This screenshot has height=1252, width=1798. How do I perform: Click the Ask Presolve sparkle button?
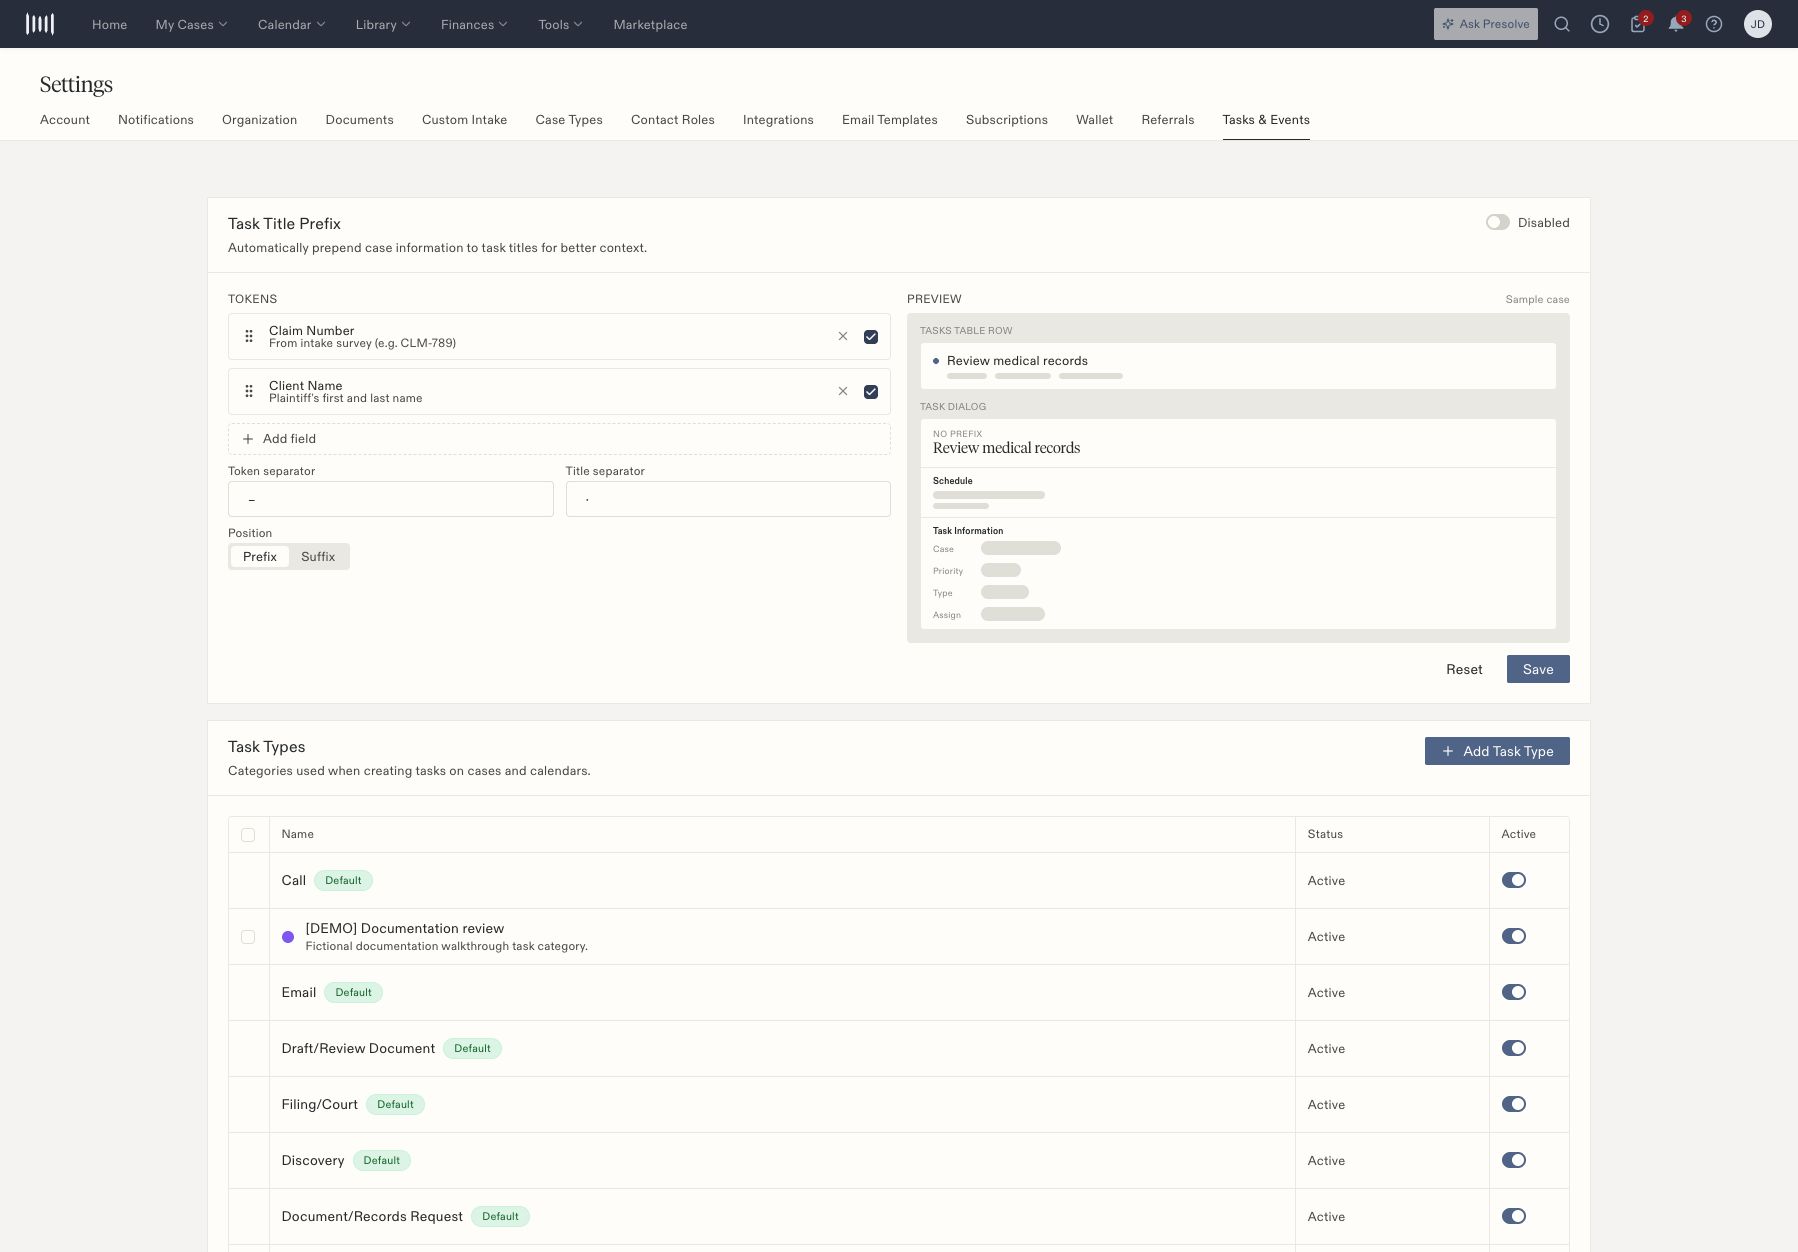[1486, 24]
